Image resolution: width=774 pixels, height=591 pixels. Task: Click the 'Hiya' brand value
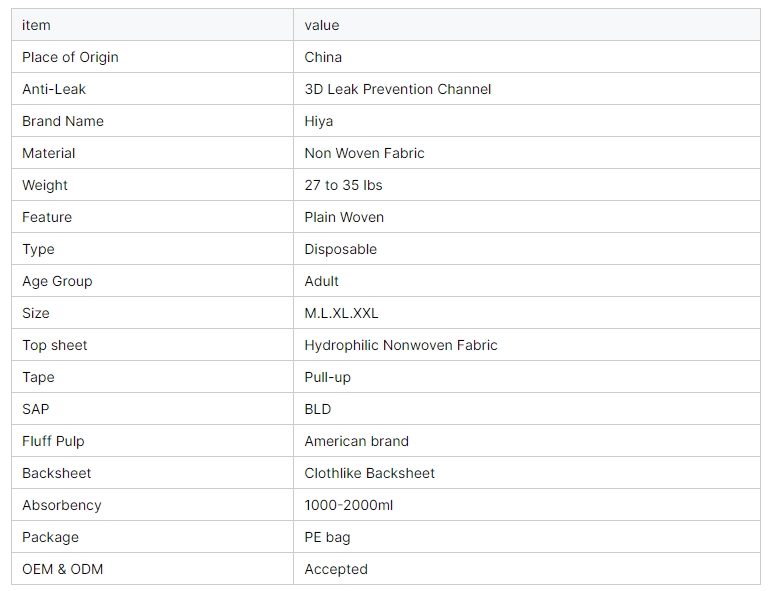319,121
